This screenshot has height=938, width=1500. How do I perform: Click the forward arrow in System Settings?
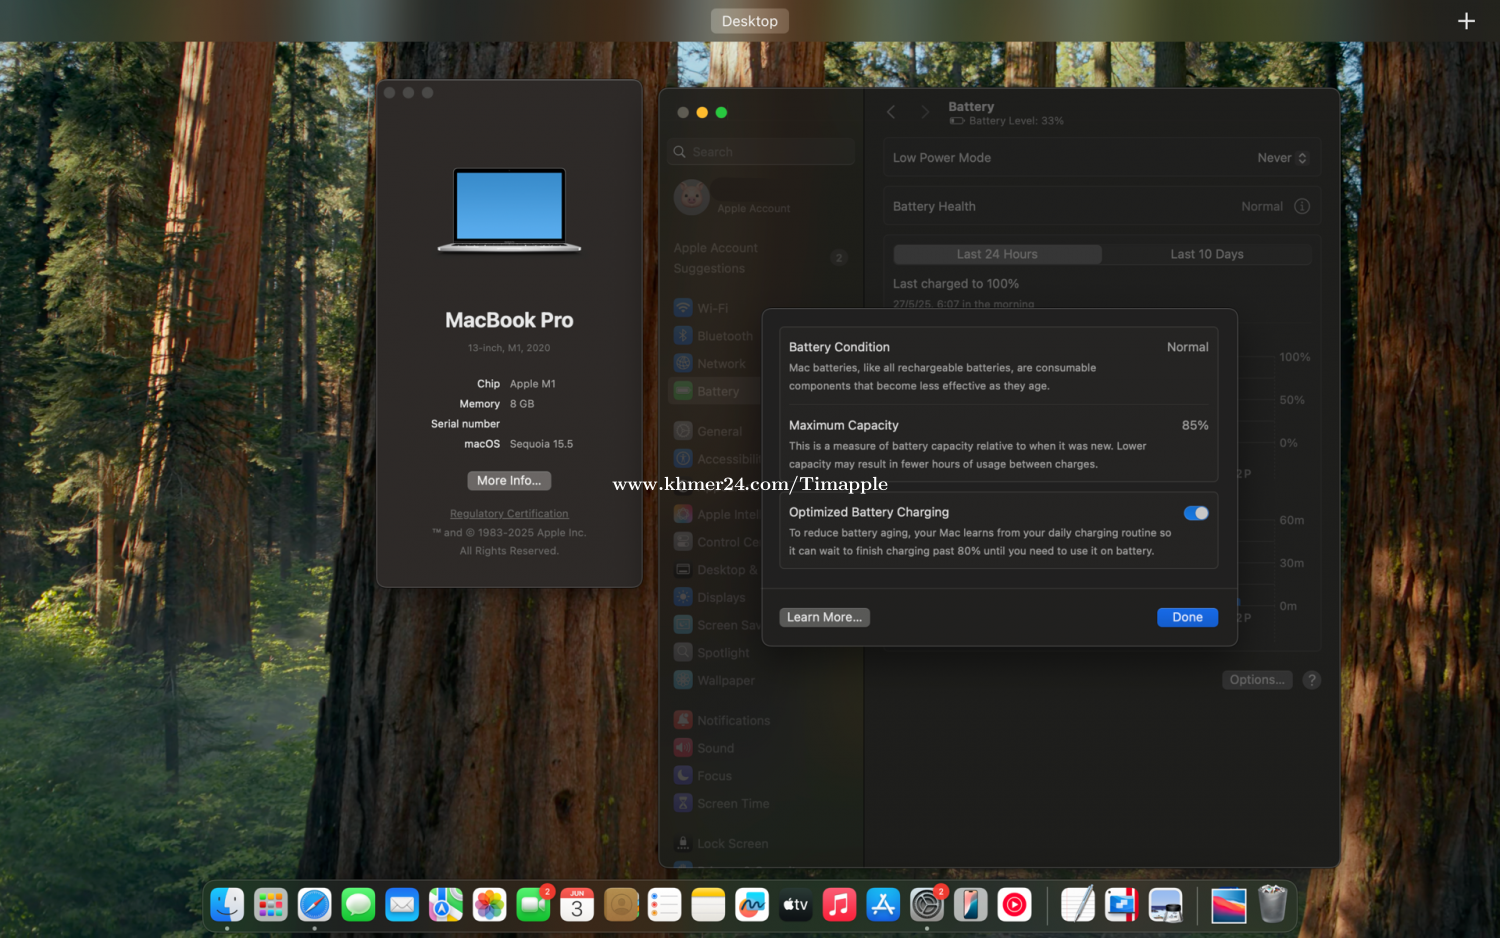(925, 112)
